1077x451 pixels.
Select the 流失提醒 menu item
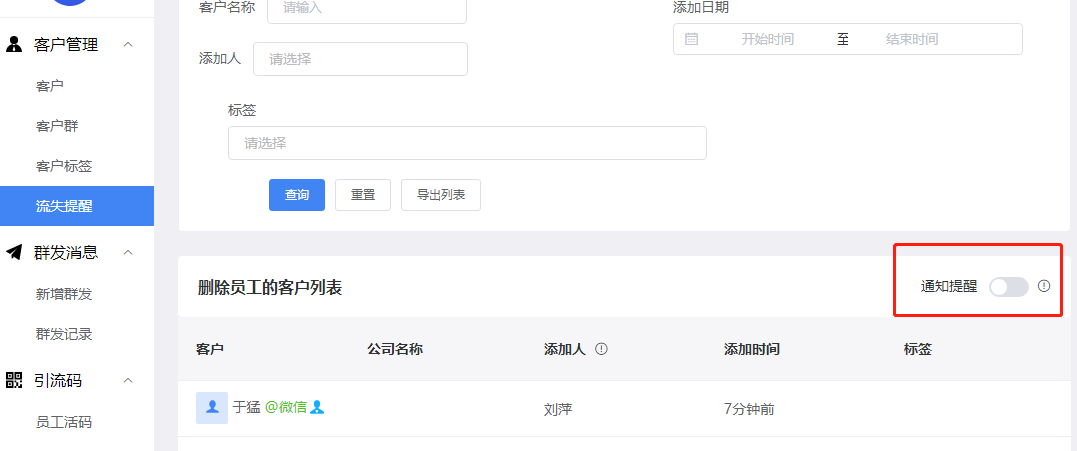77,206
